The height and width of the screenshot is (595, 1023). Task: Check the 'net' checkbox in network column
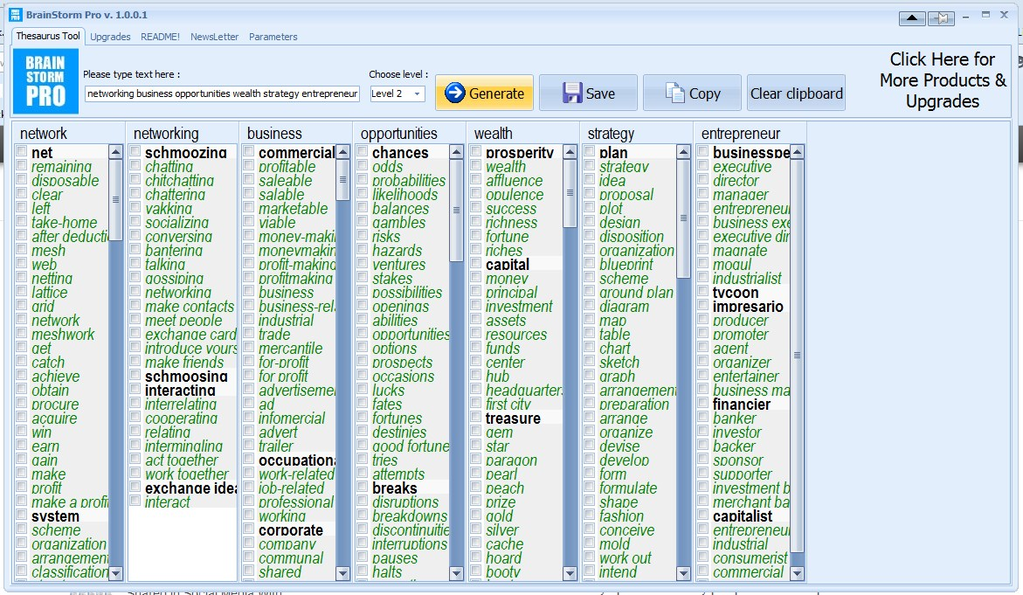coord(22,151)
